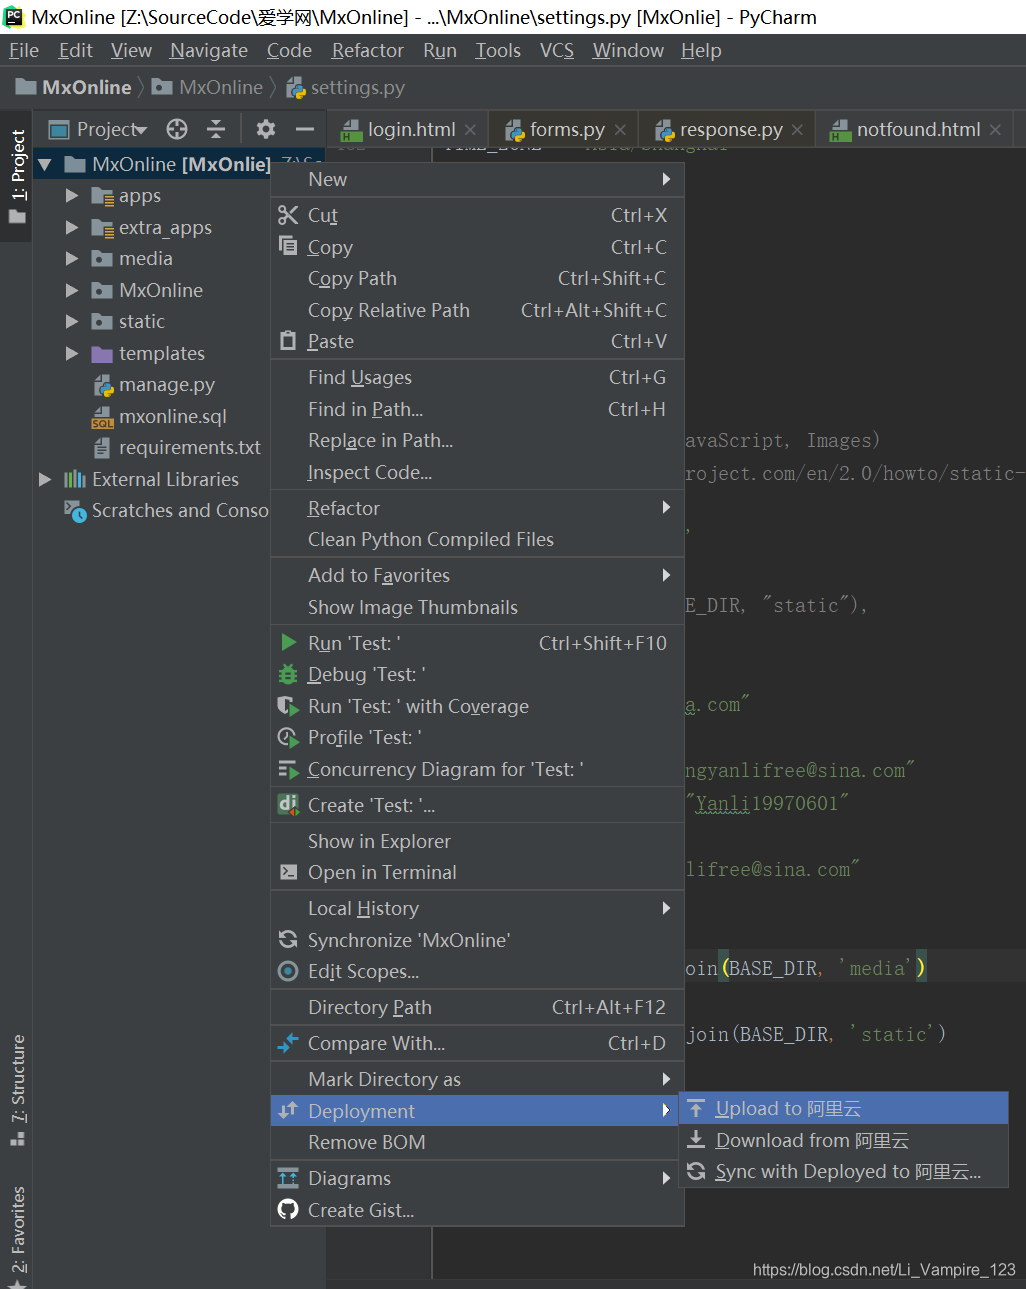Click the Profile 'Test: ' icon
Viewport: 1026px width, 1289px height.
click(x=288, y=737)
